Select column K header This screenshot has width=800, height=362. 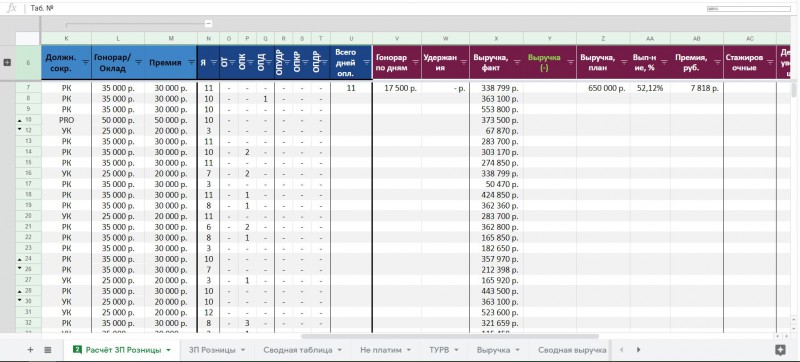(66, 38)
